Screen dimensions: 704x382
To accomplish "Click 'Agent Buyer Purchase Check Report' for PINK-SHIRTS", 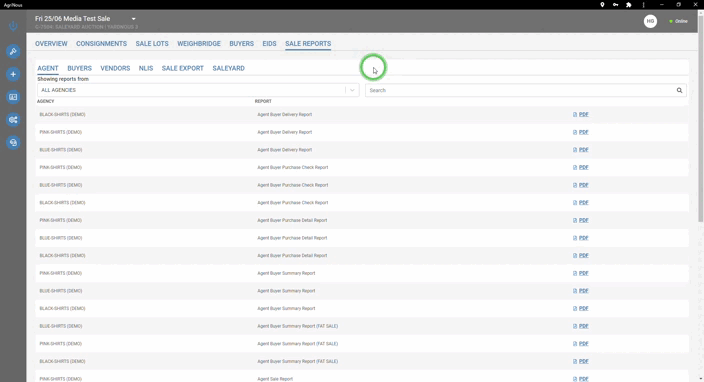I will click(293, 167).
